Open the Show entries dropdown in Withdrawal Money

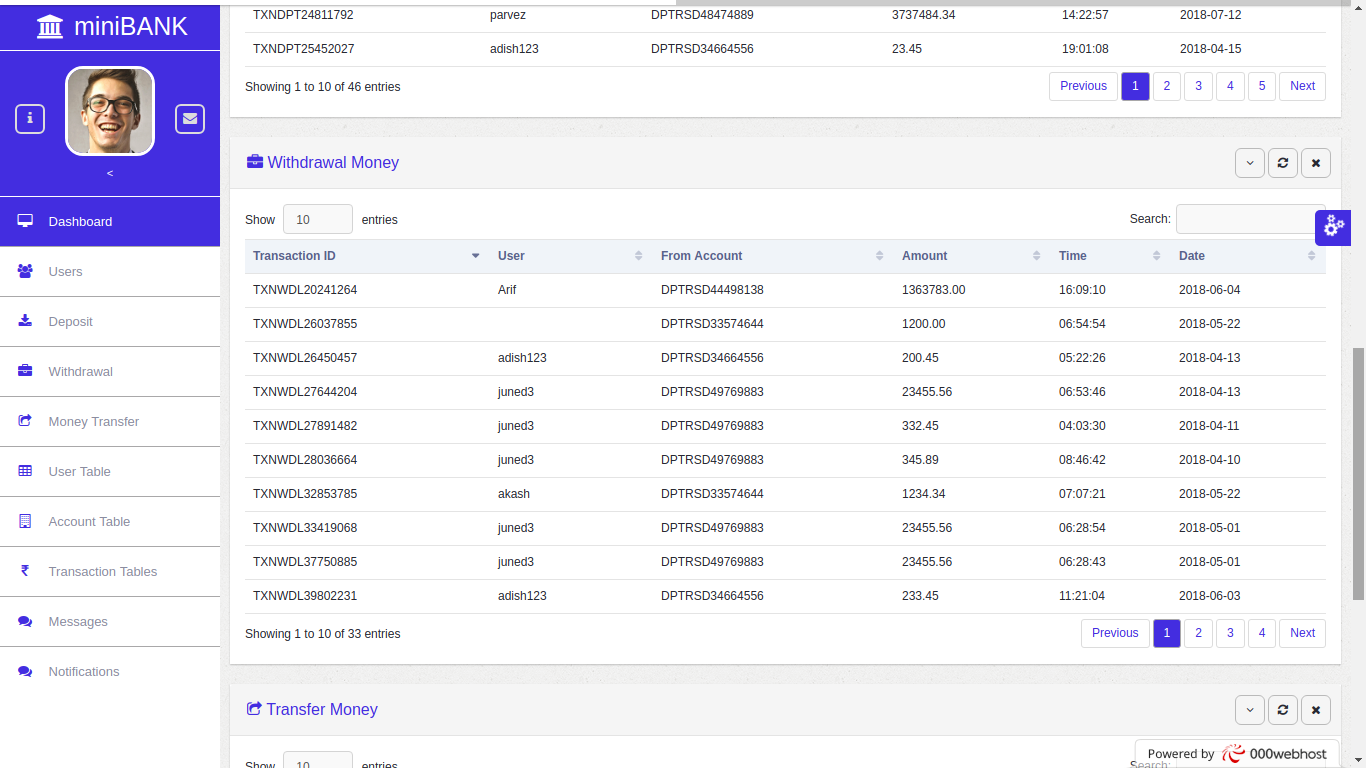point(318,219)
